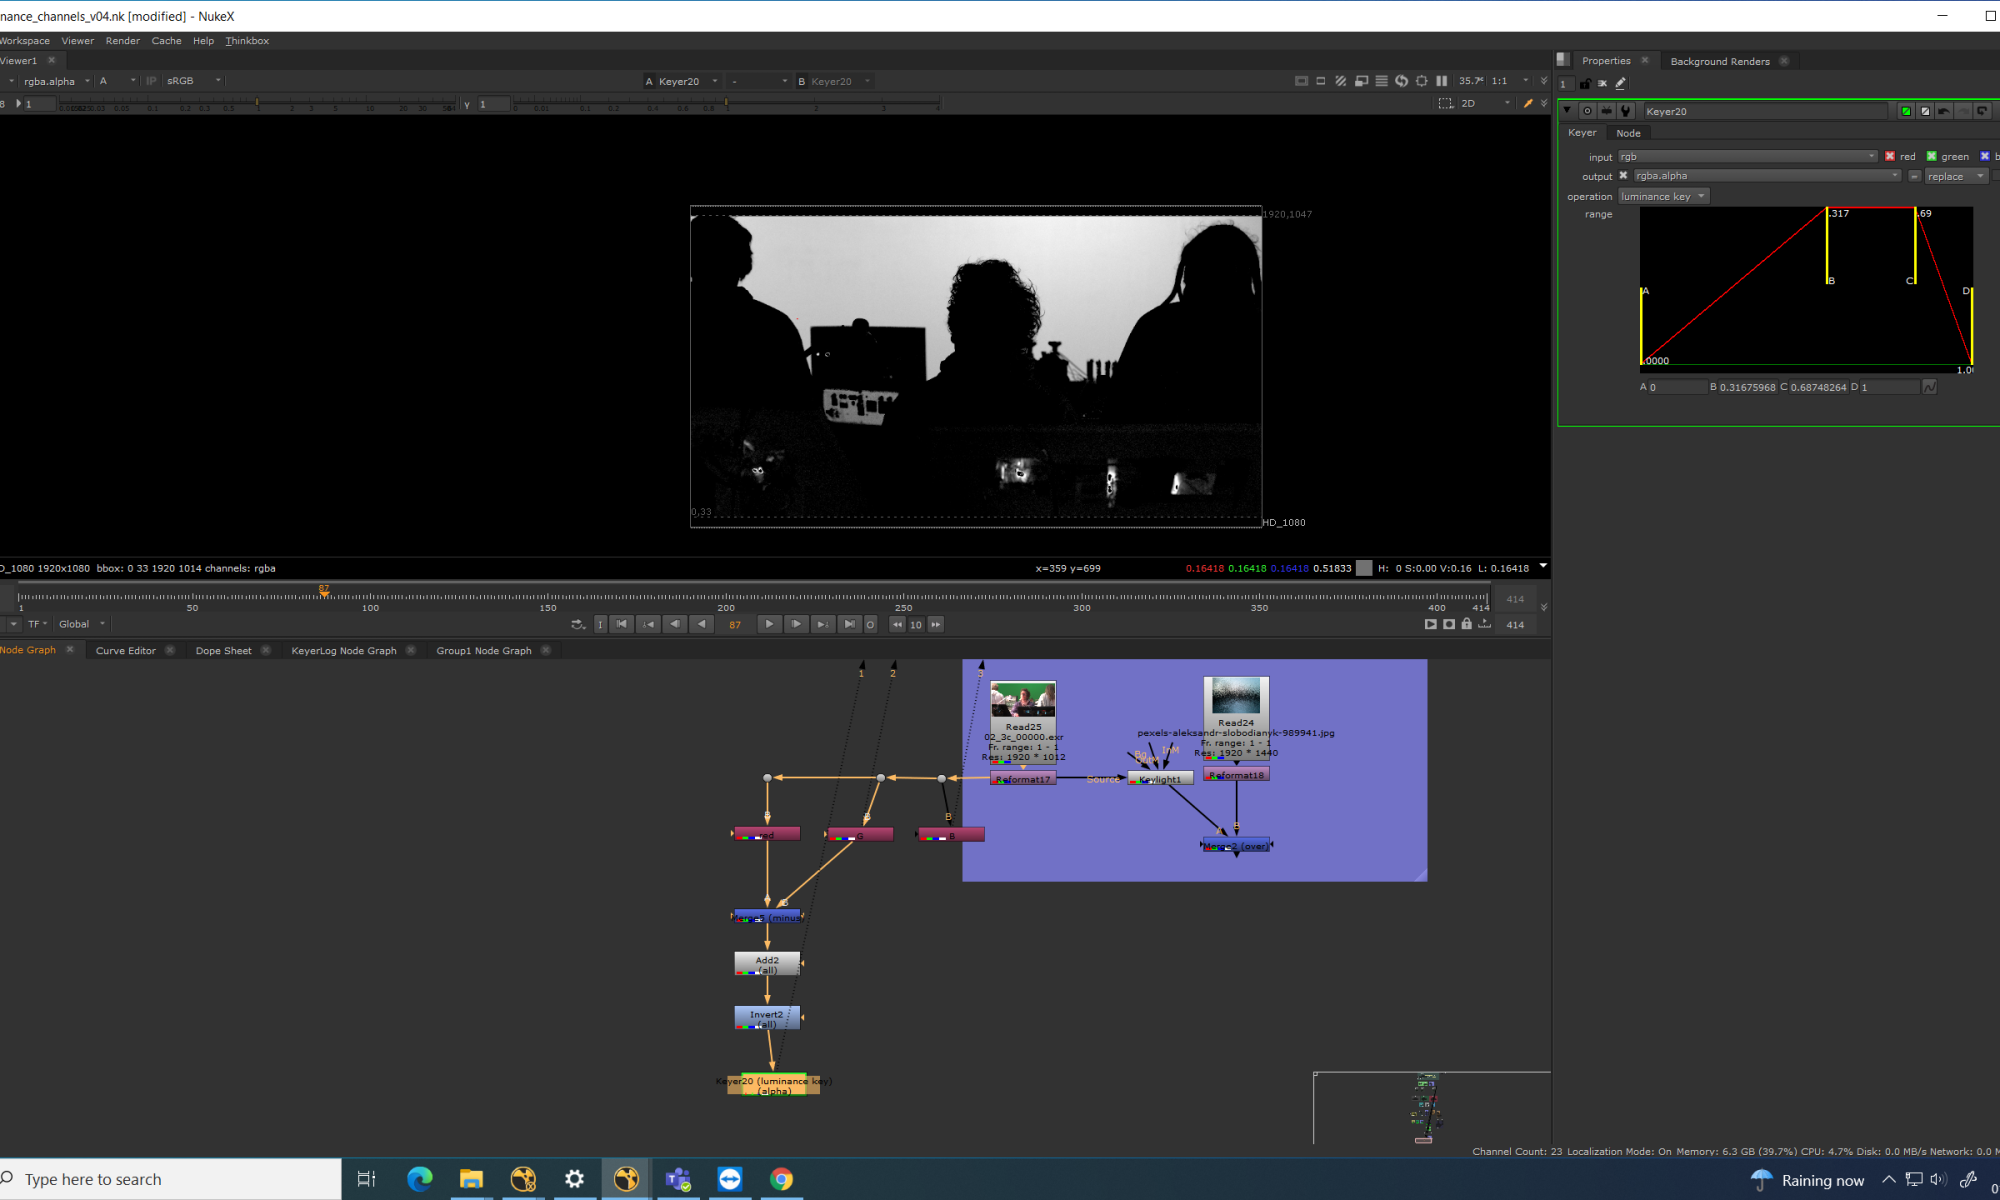
Task: Open the Render menu
Action: [122, 41]
